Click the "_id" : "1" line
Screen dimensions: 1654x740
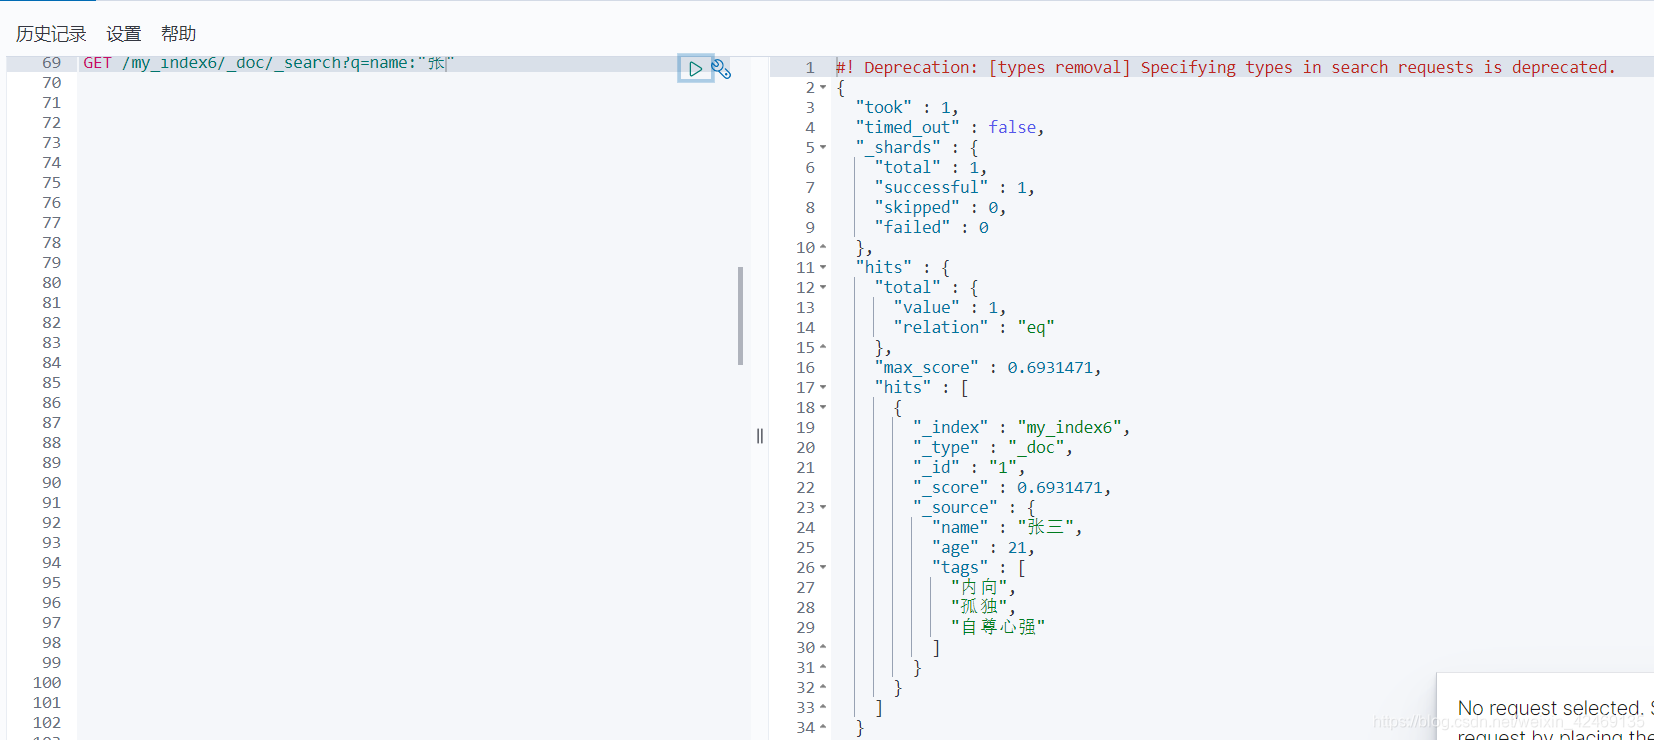968,467
